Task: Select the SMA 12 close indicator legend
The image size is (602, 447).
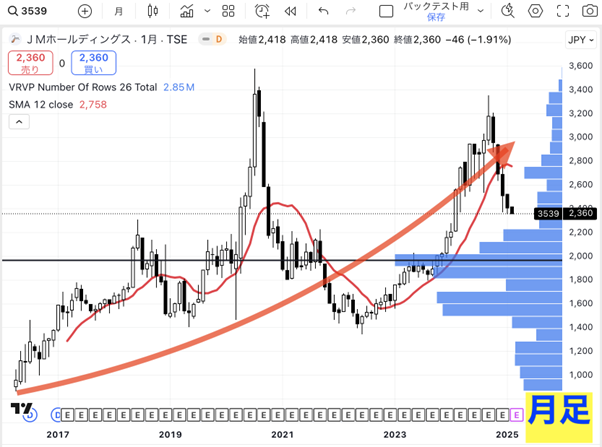Action: (41, 104)
